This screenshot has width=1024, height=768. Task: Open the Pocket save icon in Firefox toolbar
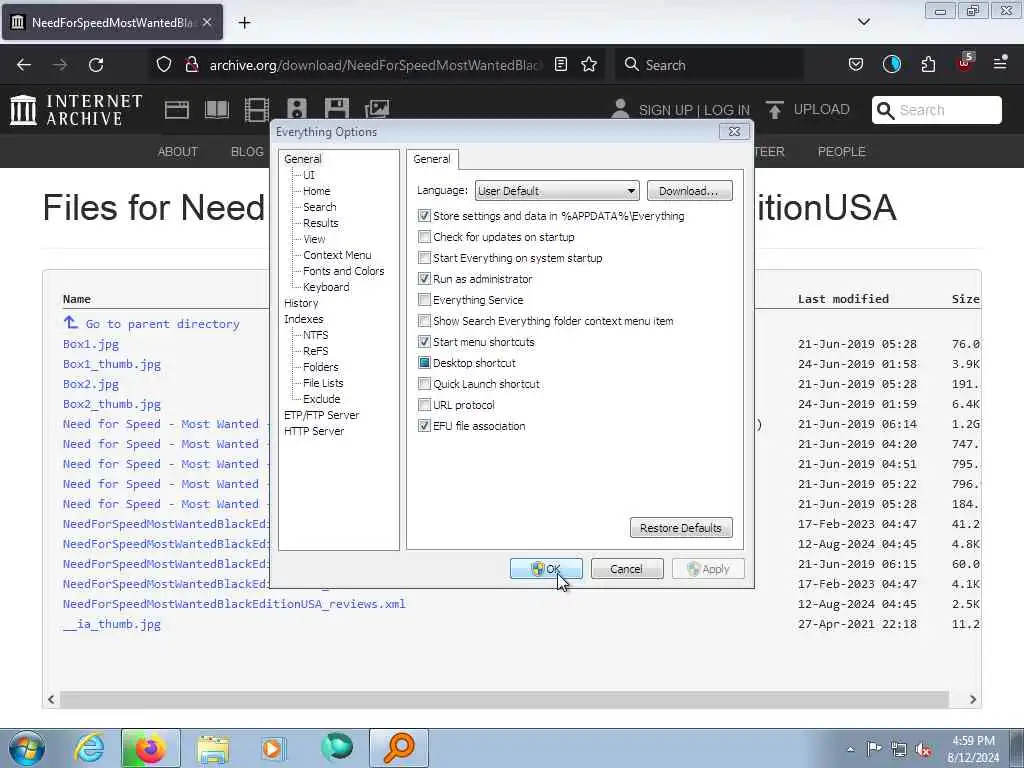coord(856,65)
